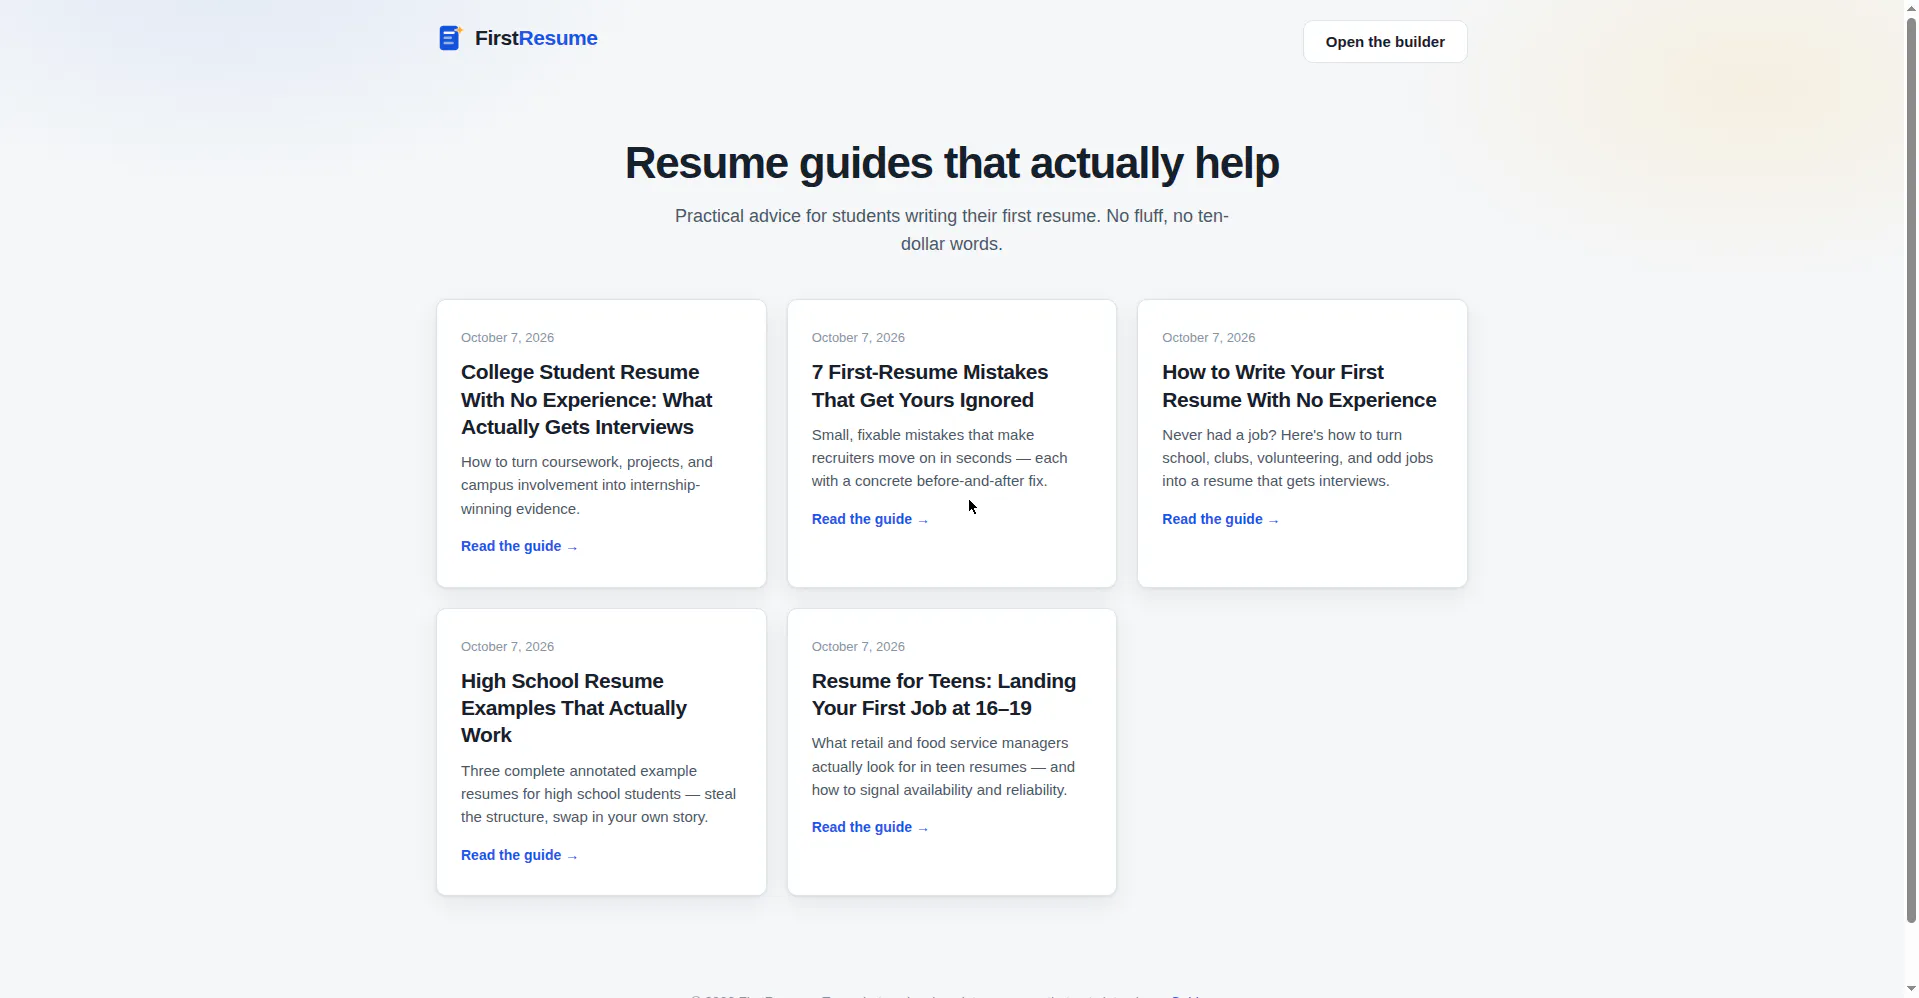Click the page vertical scrollbar thumb
Image resolution: width=1919 pixels, height=998 pixels.
click(x=1911, y=470)
